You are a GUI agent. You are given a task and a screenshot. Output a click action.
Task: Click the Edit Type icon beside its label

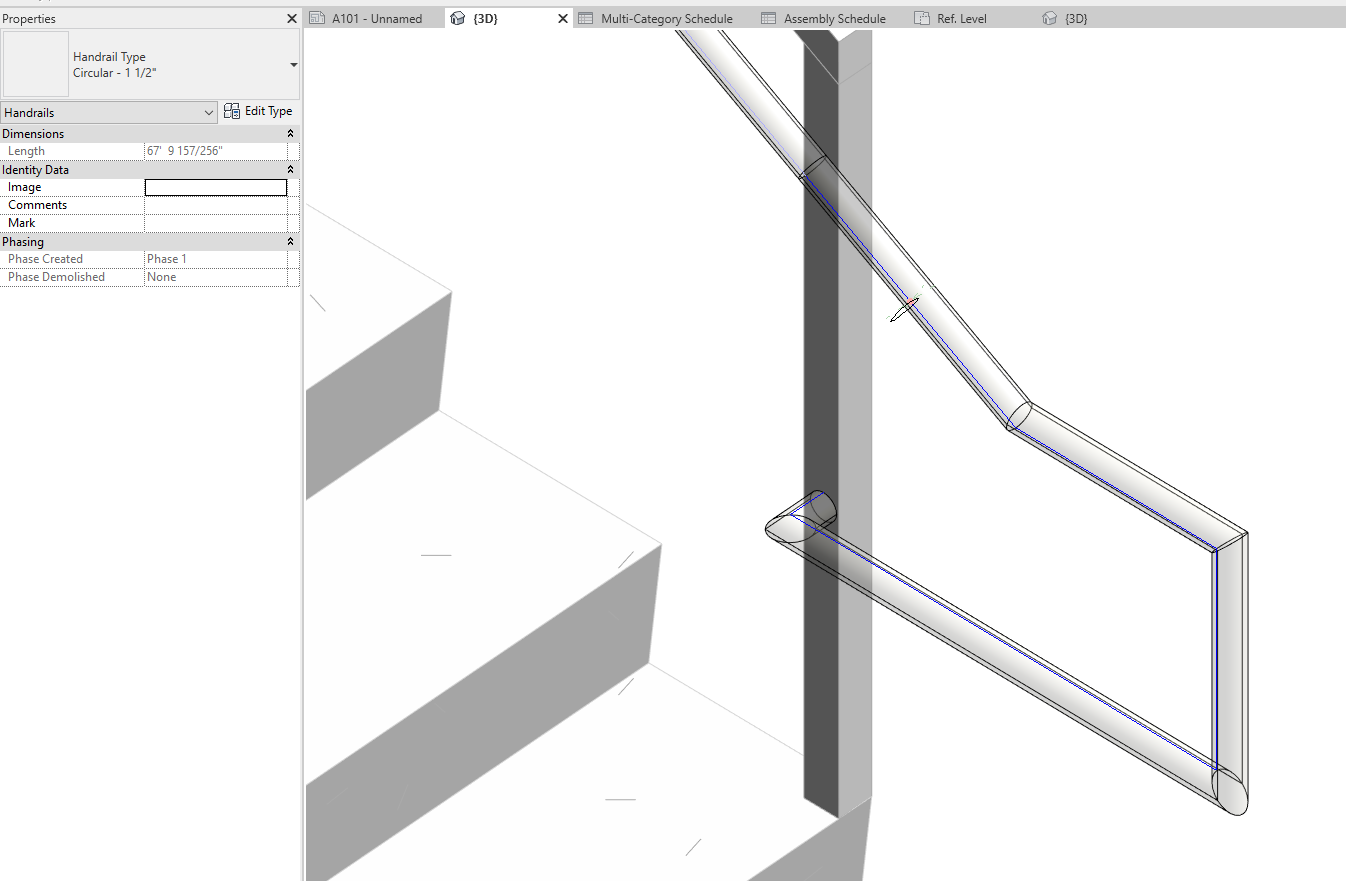231,111
